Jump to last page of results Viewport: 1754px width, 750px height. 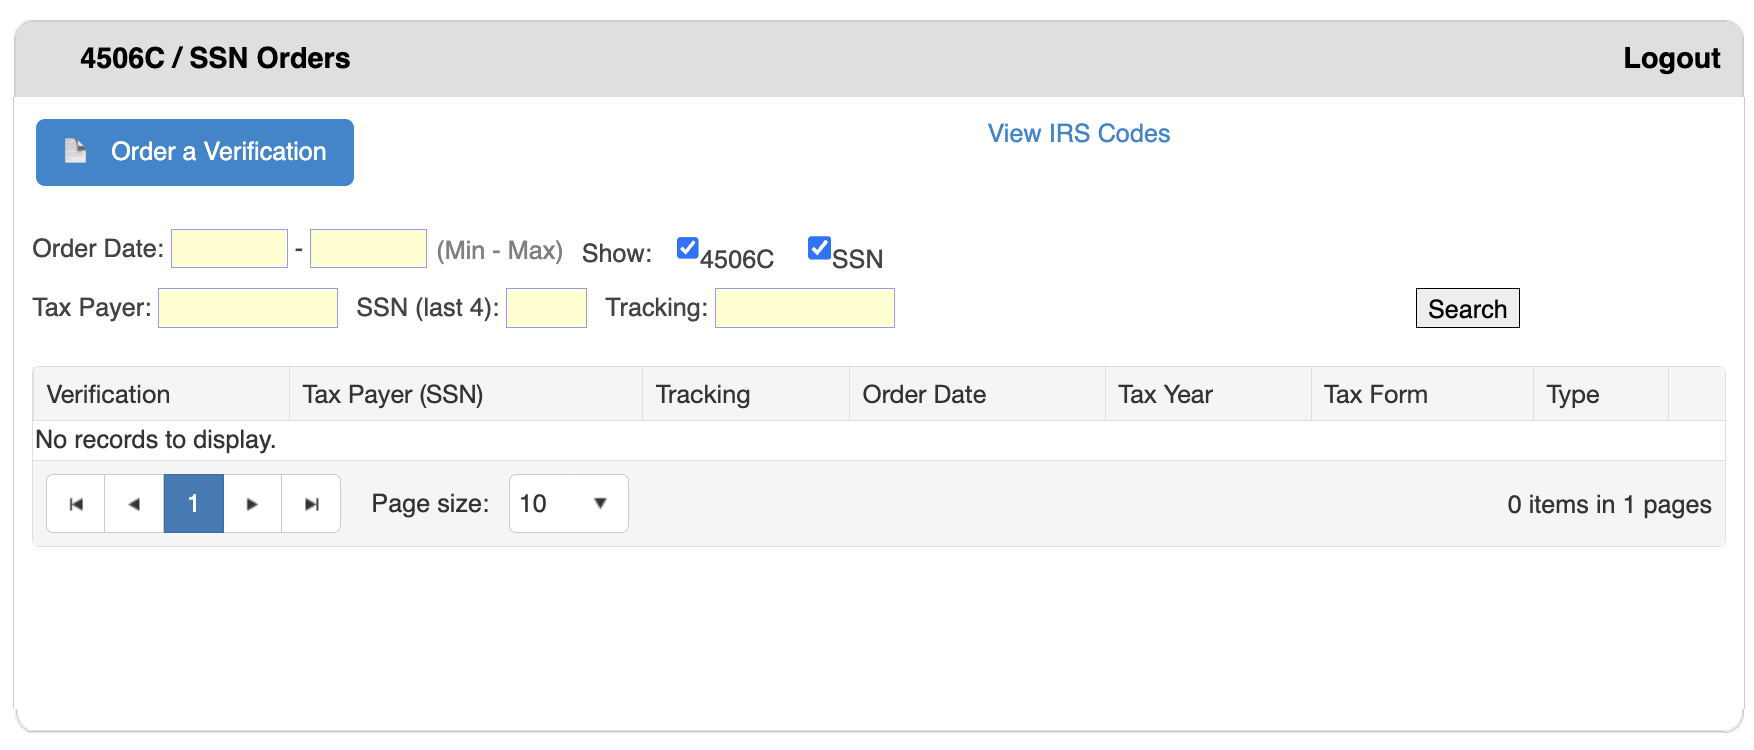[x=311, y=504]
